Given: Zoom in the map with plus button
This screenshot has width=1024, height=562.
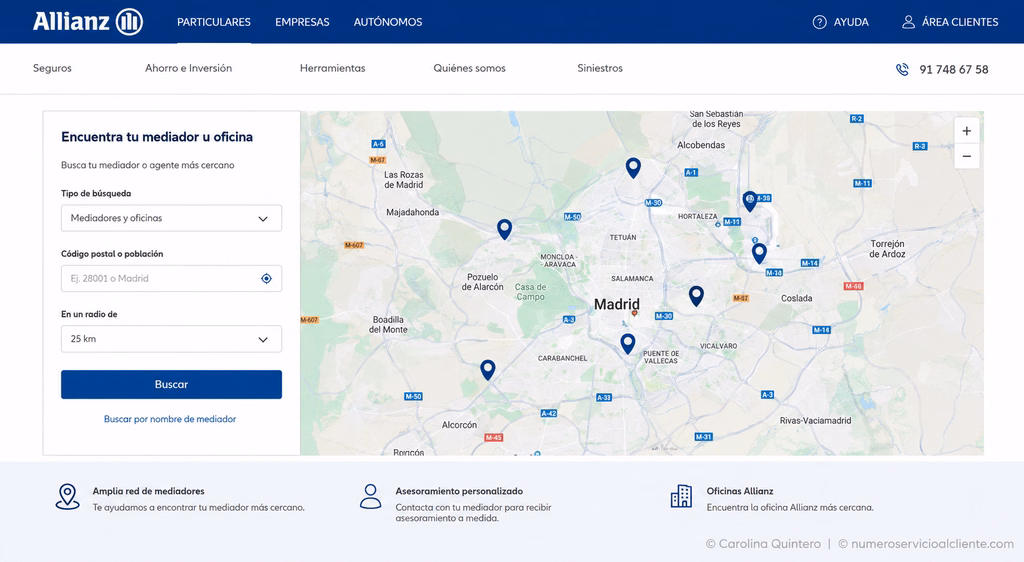Looking at the screenshot, I should pyautogui.click(x=967, y=131).
